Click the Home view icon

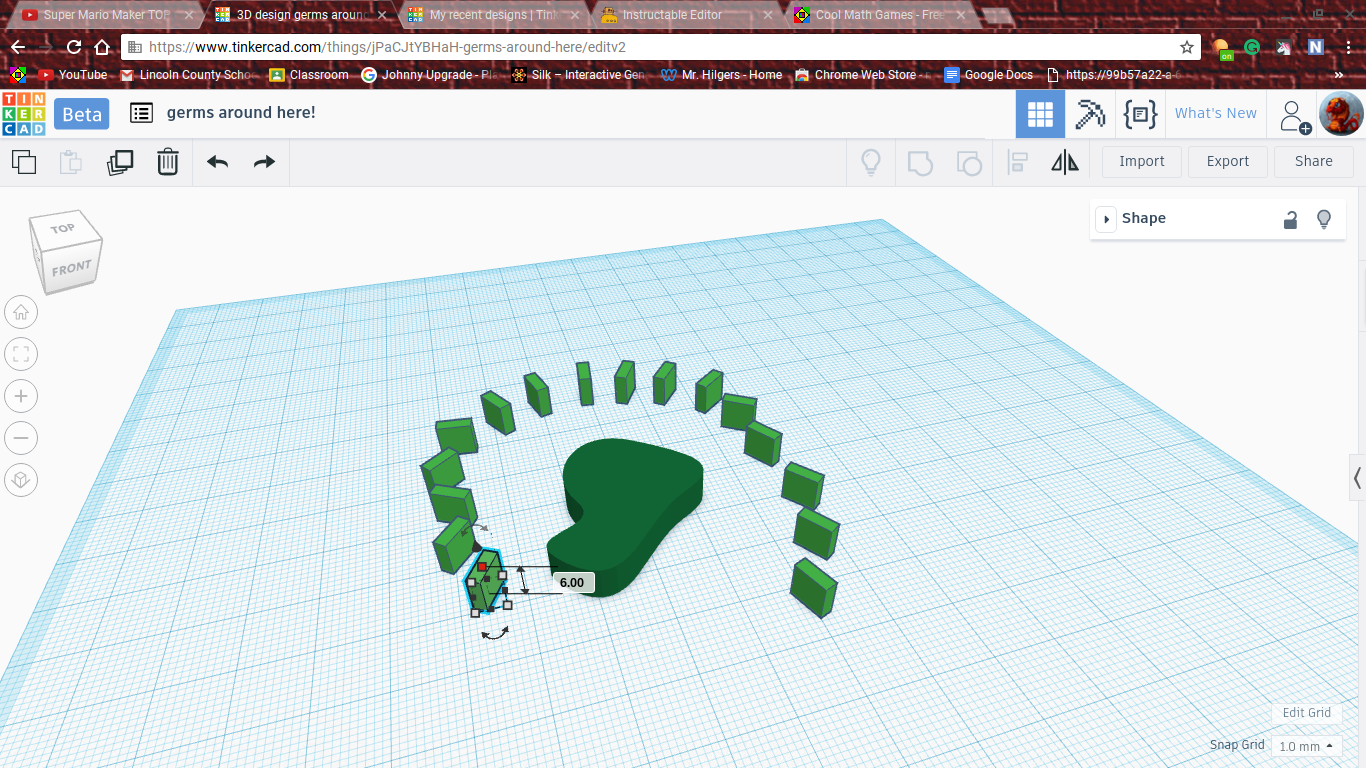(20, 313)
